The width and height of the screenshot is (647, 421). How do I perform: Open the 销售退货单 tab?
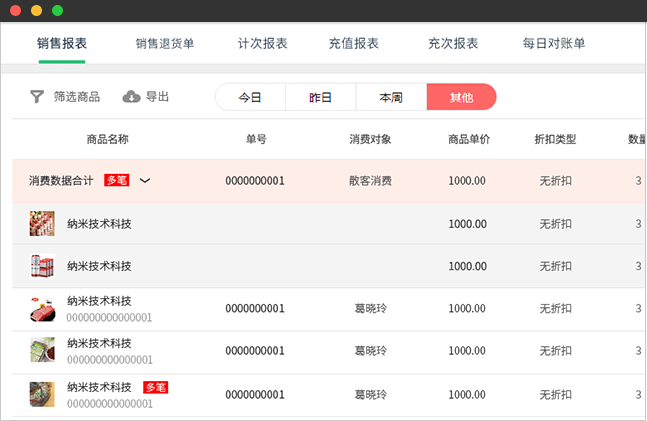(165, 43)
